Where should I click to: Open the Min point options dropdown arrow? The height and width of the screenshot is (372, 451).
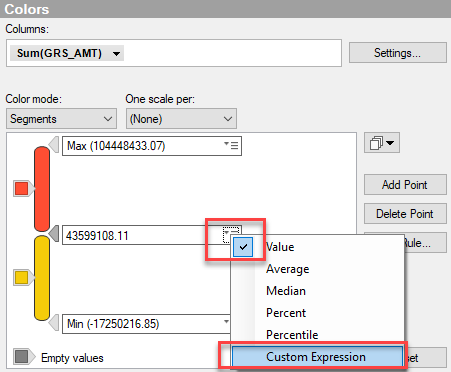tap(226, 322)
